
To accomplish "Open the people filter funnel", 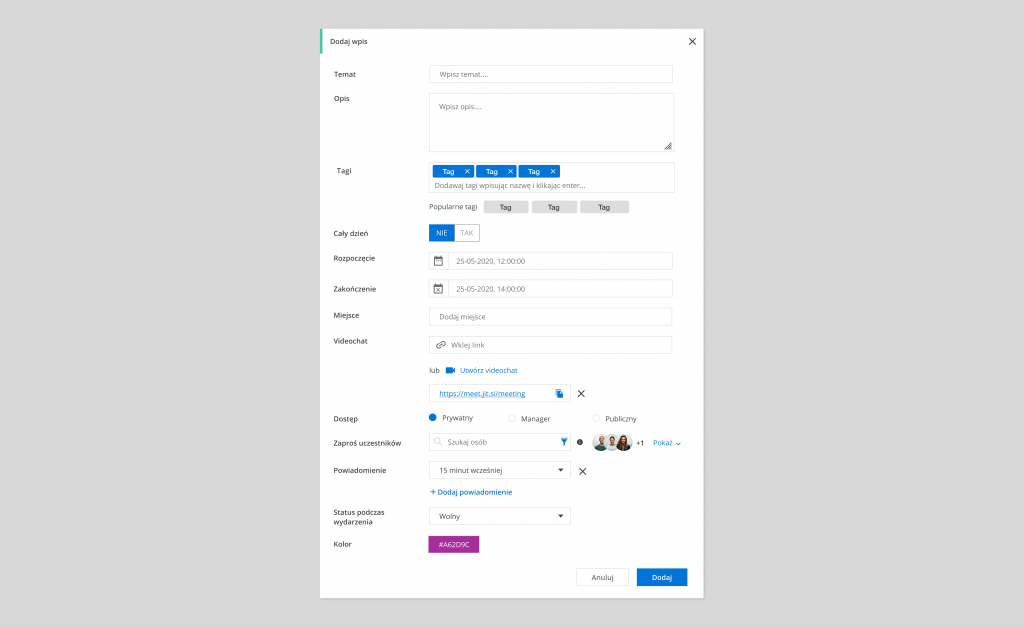I will click(x=564, y=442).
